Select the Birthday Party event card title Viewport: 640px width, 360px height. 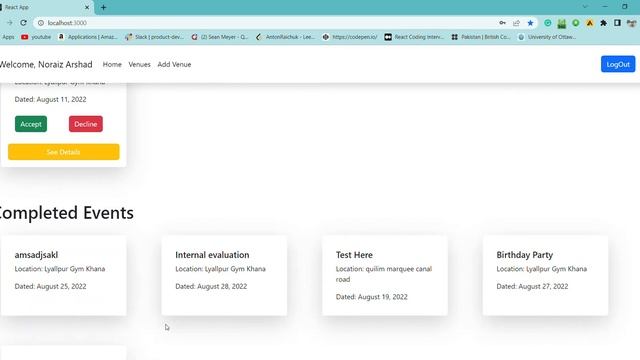524,255
